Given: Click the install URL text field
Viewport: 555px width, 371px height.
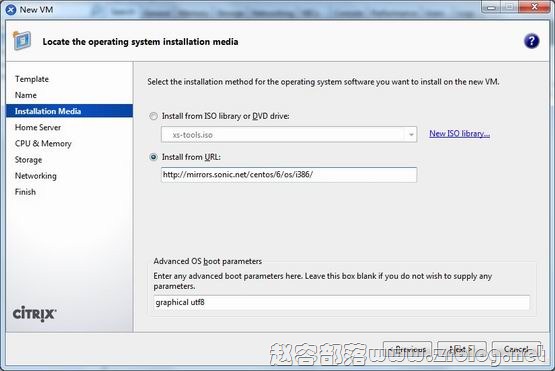Looking at the screenshot, I should pos(289,175).
